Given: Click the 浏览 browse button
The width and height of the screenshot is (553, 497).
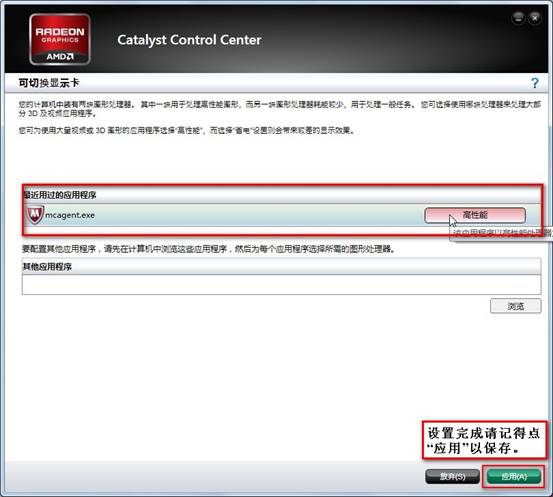Looking at the screenshot, I should [515, 306].
